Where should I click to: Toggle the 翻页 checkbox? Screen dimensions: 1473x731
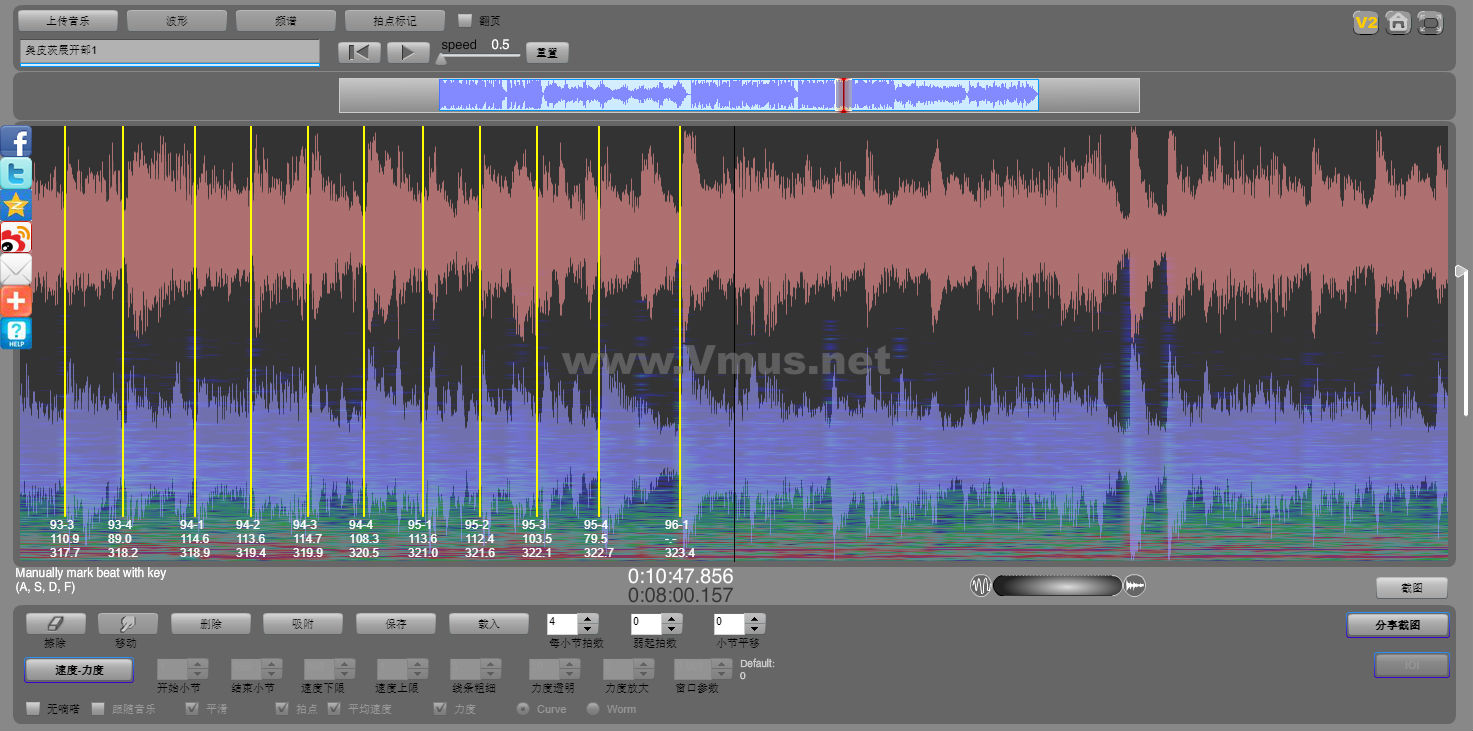click(465, 20)
